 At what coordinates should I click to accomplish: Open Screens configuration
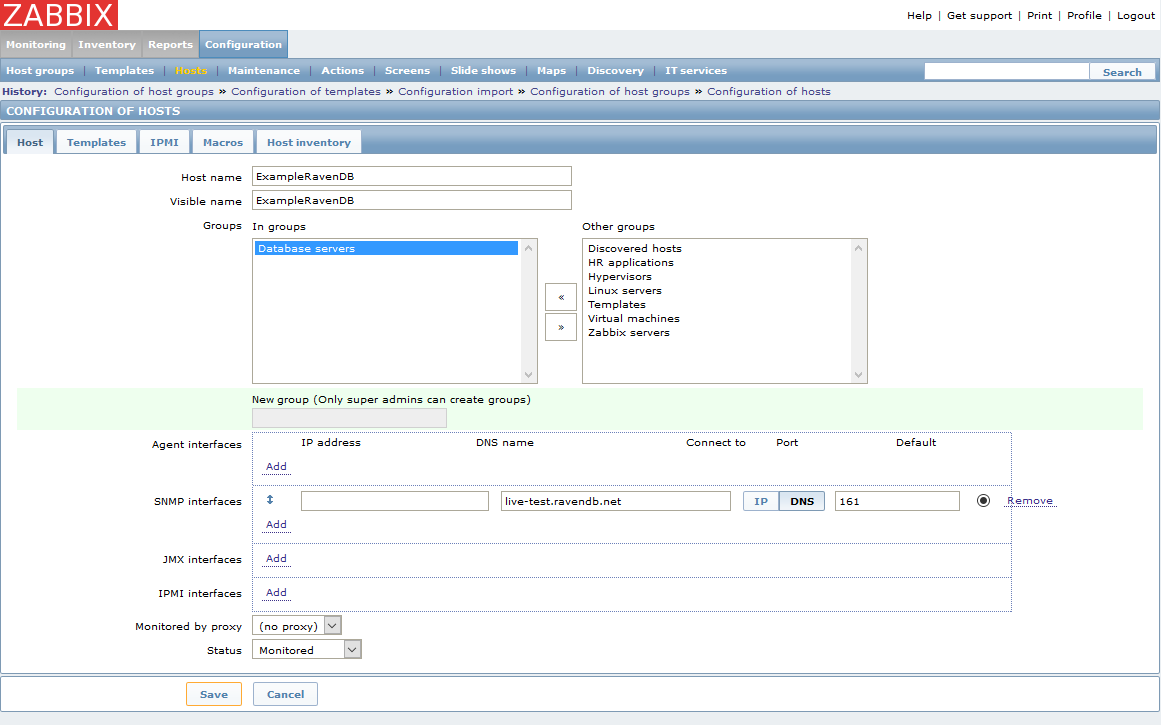tap(407, 70)
